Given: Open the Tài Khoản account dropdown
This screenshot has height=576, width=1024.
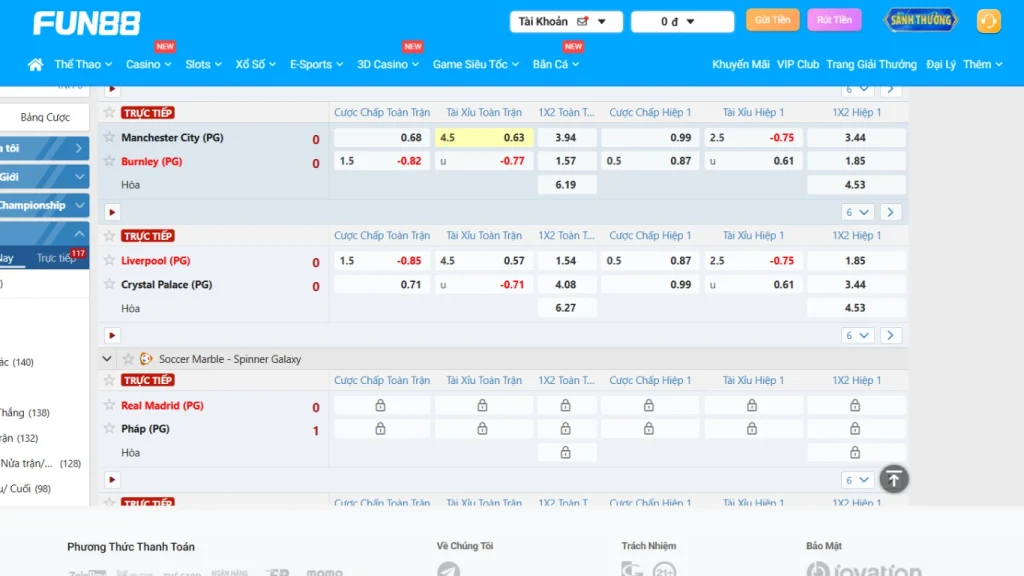Looking at the screenshot, I should pyautogui.click(x=565, y=22).
